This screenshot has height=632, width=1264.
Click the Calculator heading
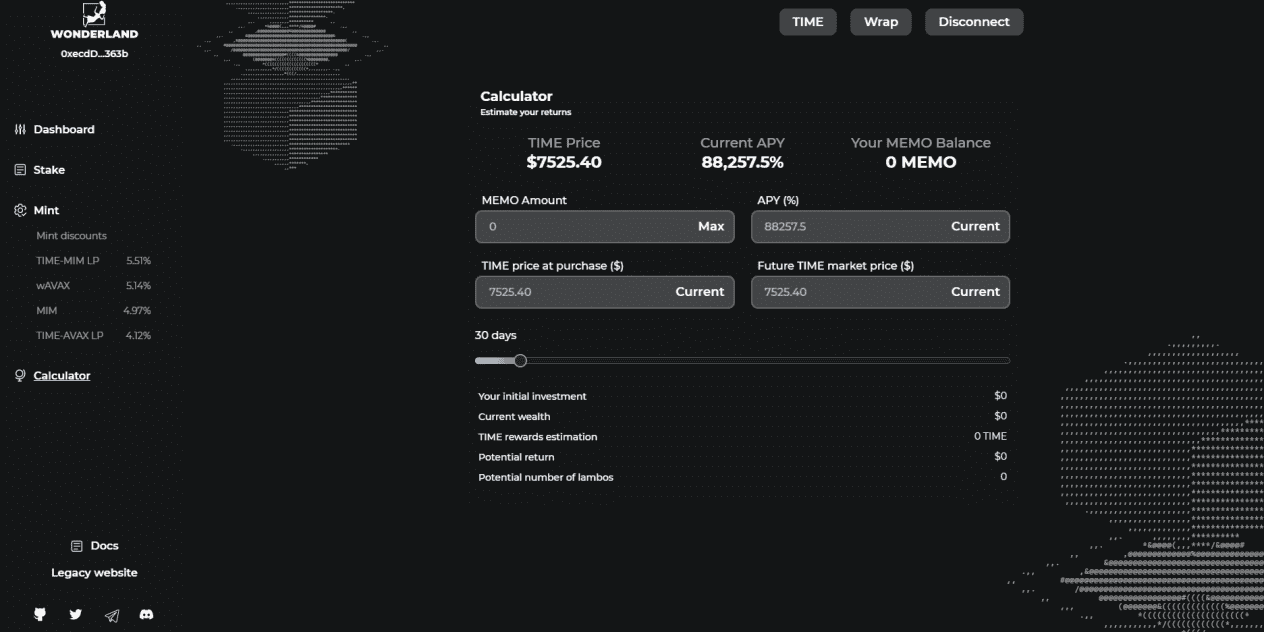(x=516, y=97)
